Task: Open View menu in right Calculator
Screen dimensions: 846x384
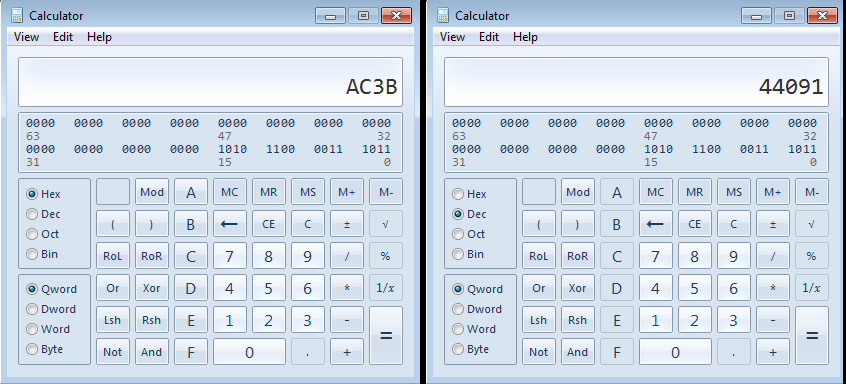Action: coord(452,37)
